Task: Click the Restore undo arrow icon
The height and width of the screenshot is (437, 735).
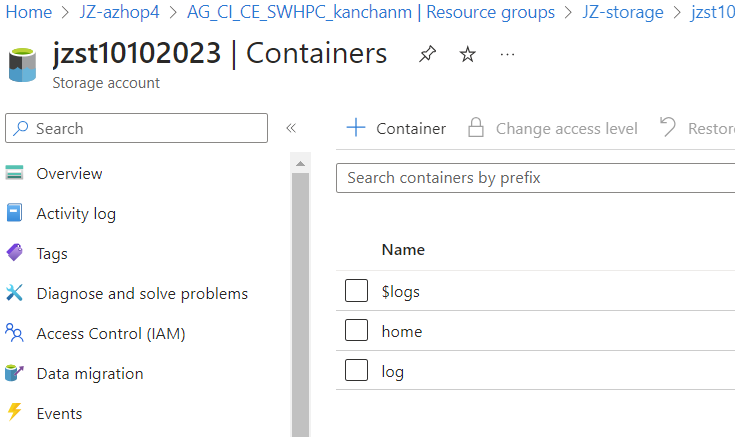Action: (x=668, y=127)
